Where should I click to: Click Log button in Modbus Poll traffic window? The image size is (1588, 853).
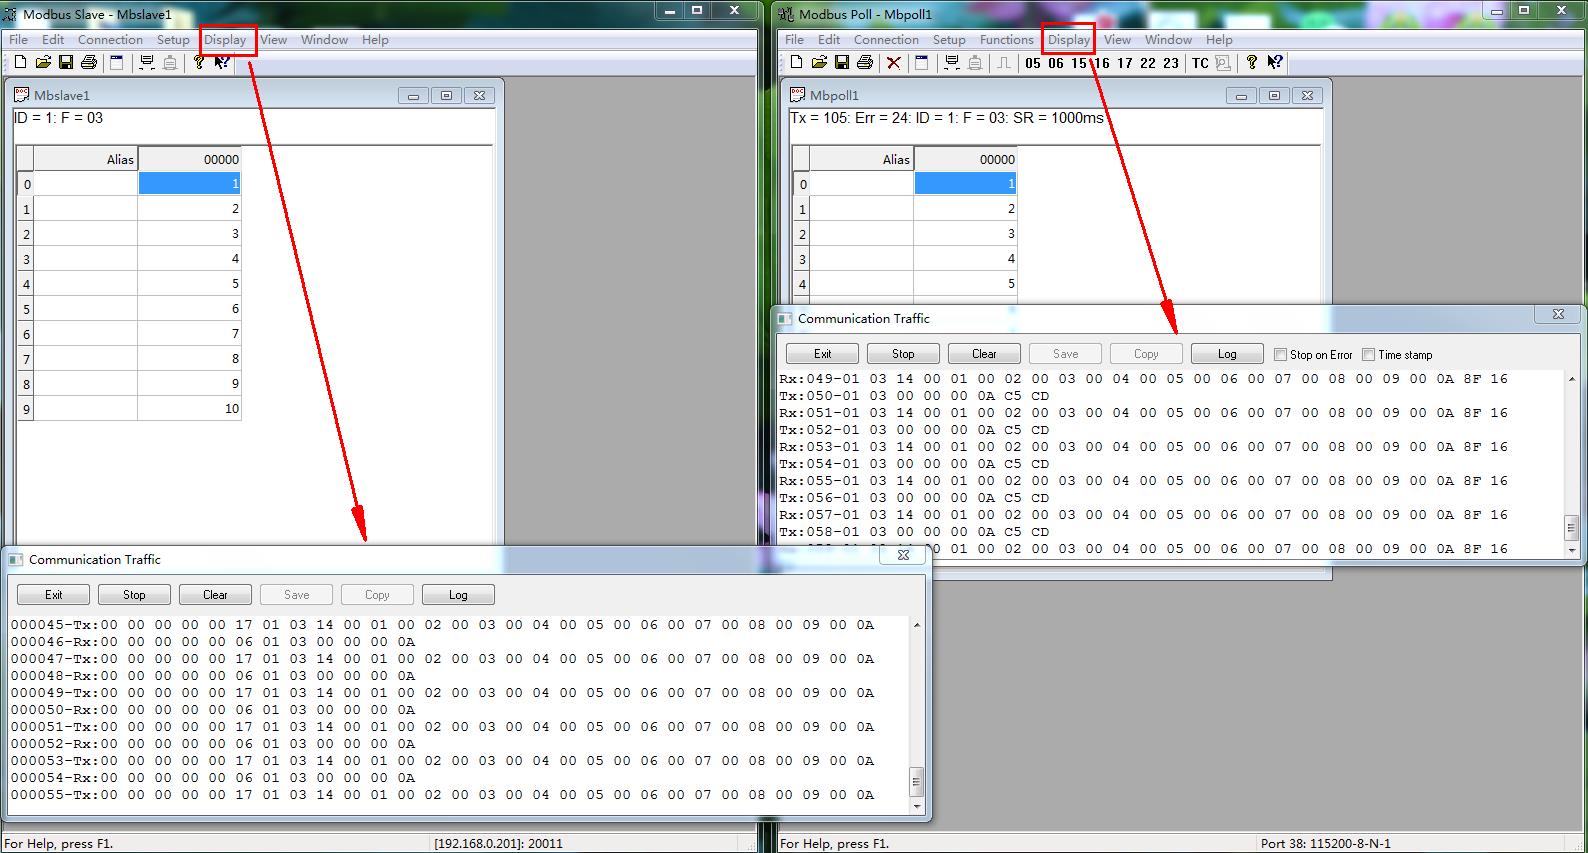[x=1227, y=354]
